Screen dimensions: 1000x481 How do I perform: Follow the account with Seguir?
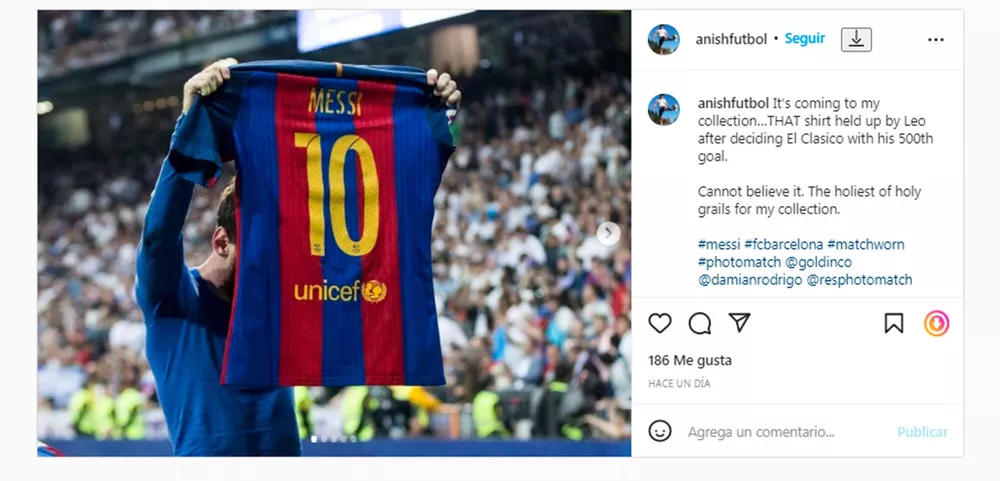pyautogui.click(x=805, y=39)
